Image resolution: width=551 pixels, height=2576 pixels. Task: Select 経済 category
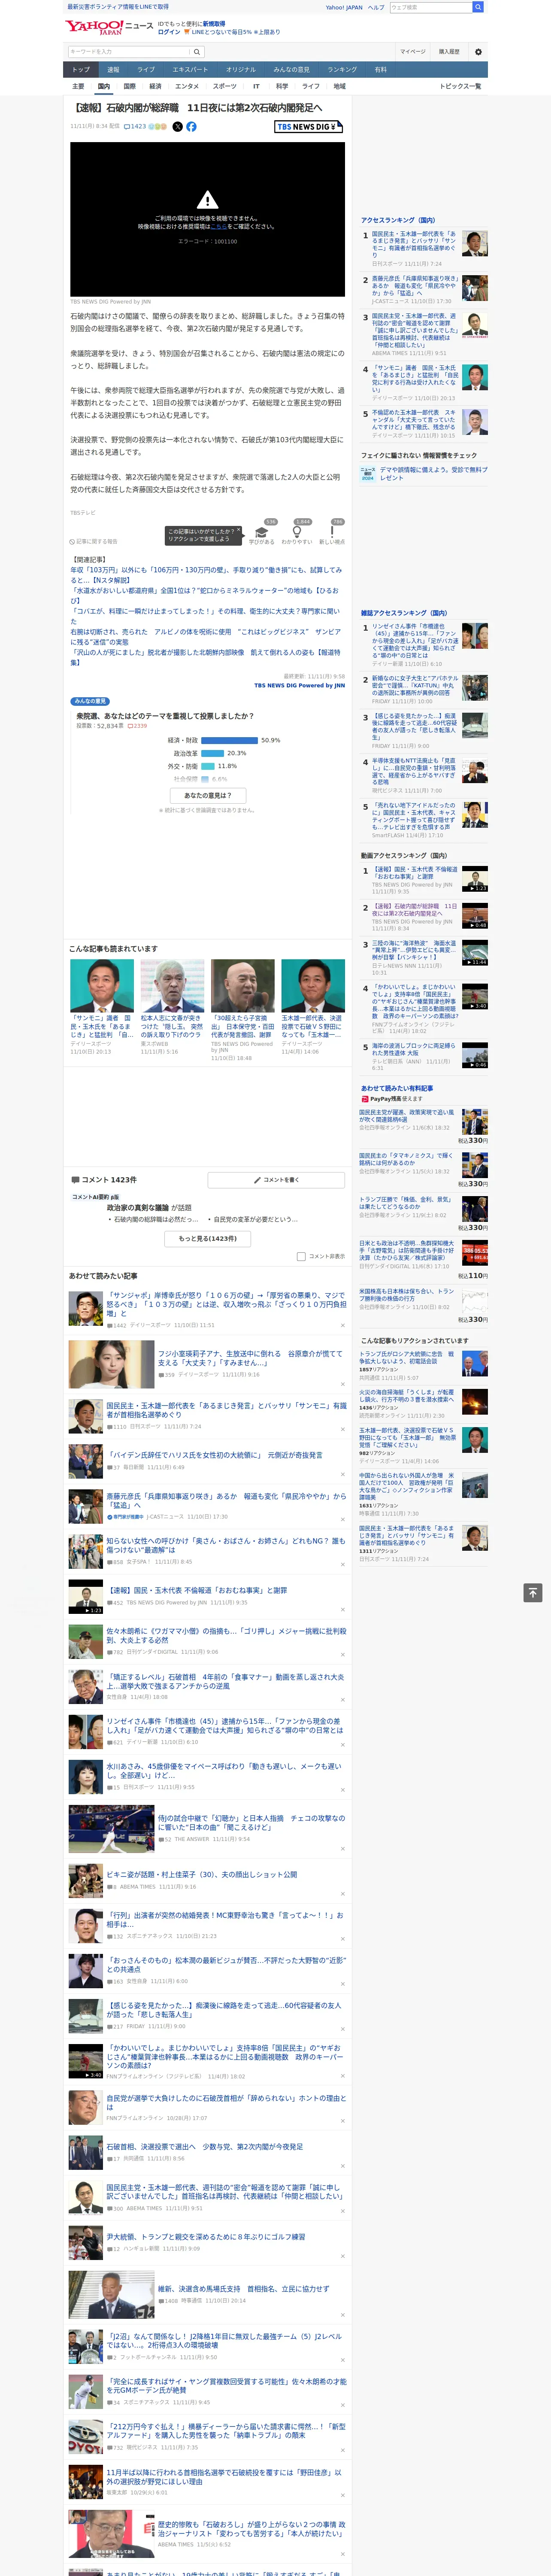pos(155,86)
